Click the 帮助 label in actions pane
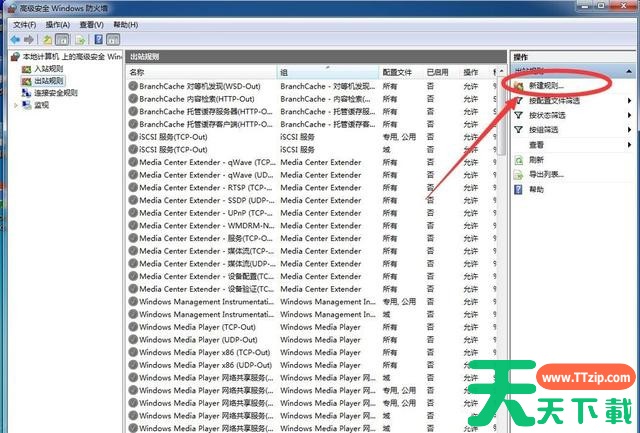The image size is (640, 433). pos(536,189)
